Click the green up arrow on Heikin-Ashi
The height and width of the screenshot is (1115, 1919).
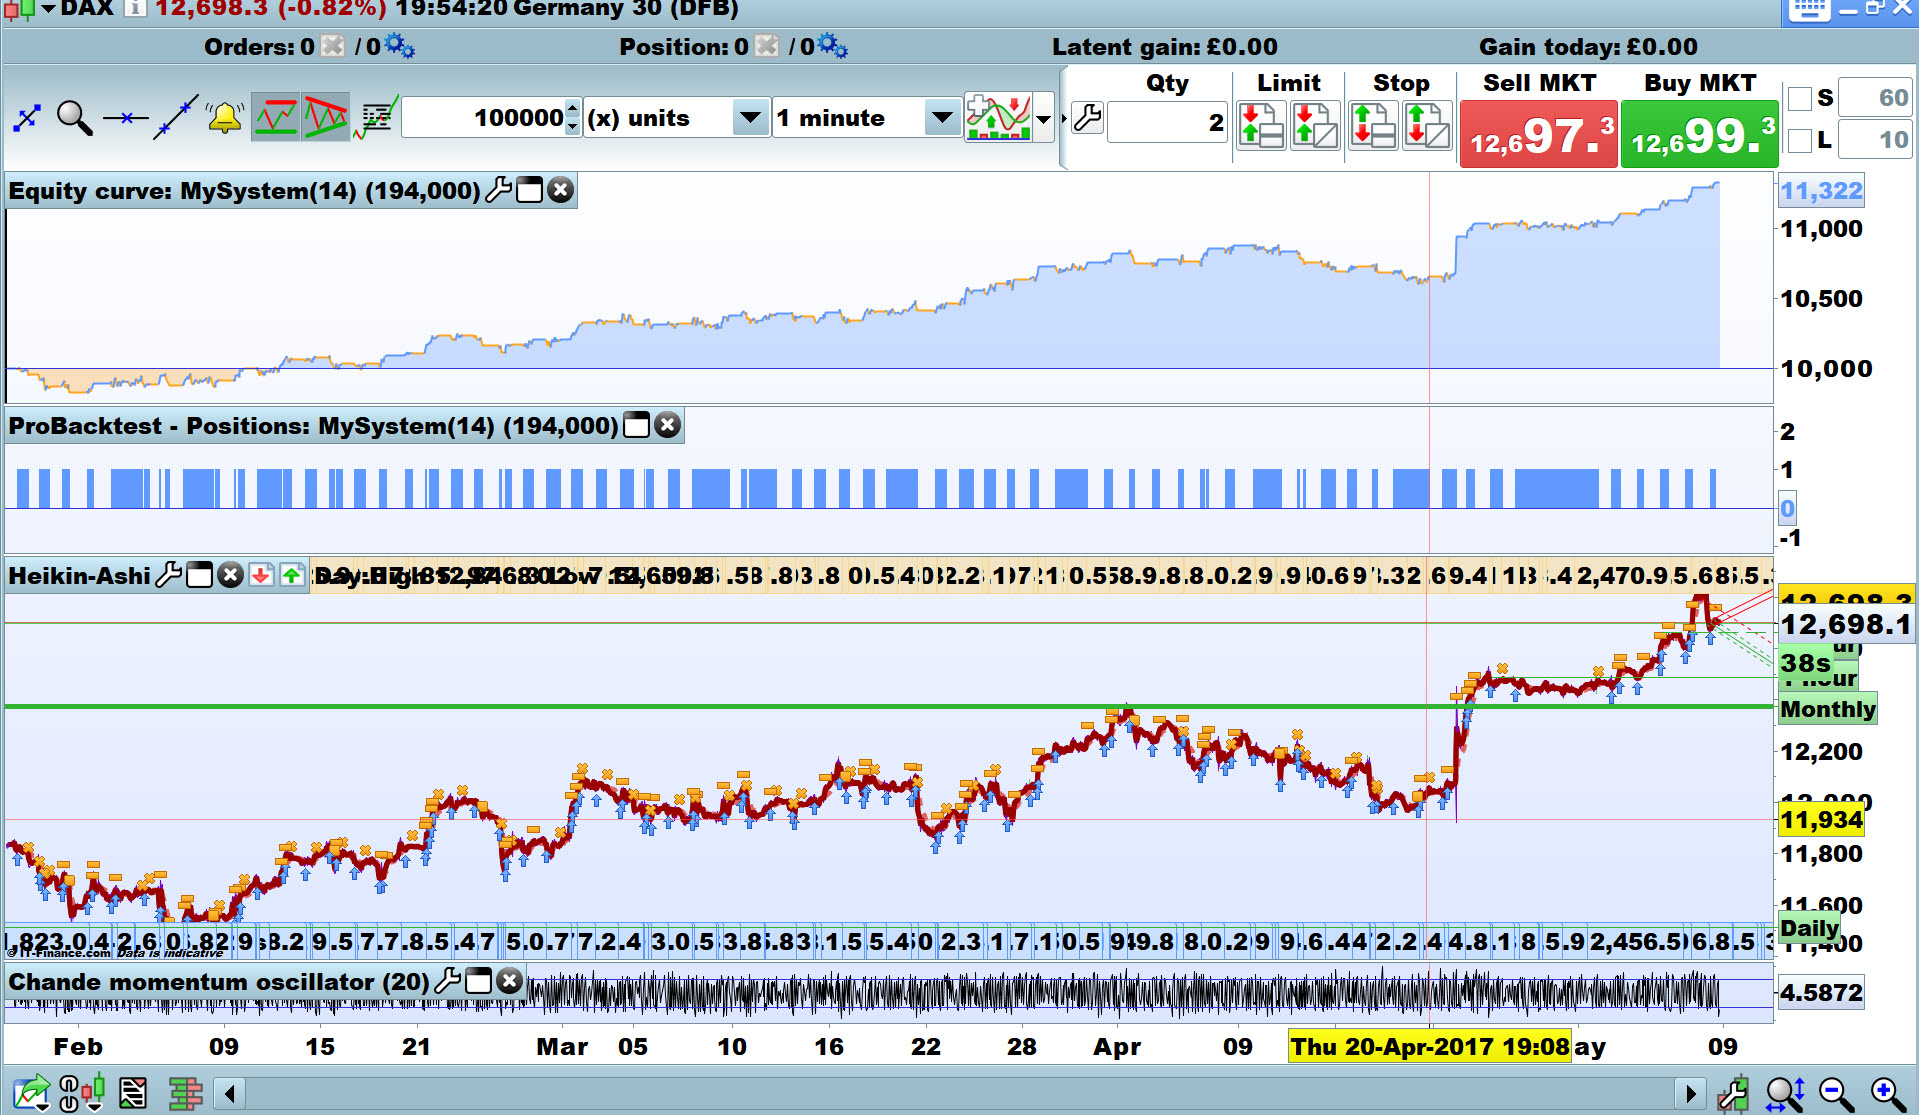[292, 575]
